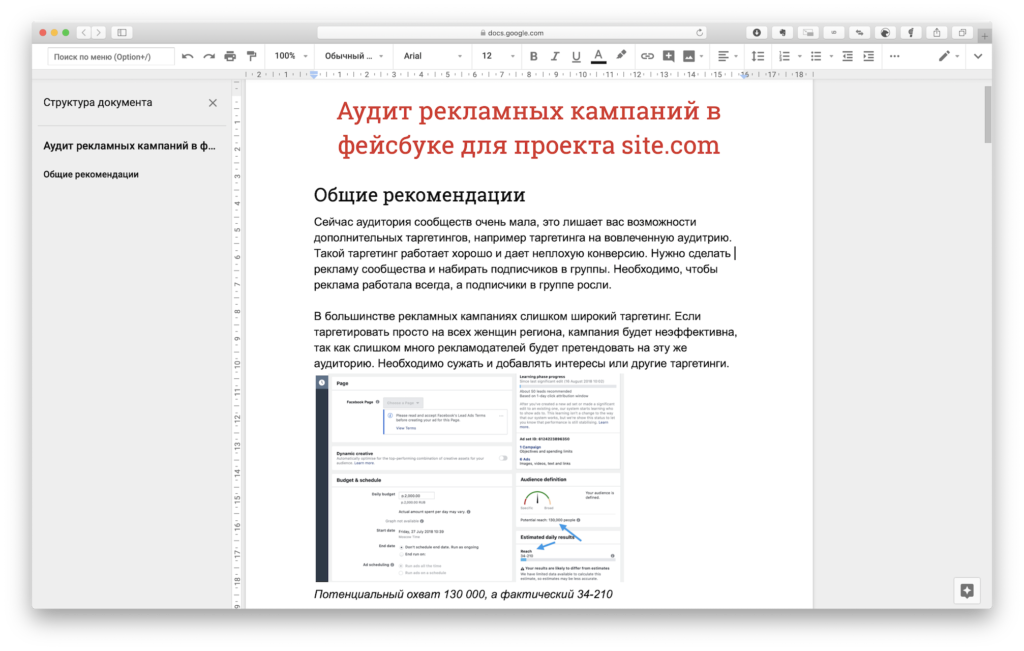Show Safari downloads
This screenshot has height=651, width=1024.
pyautogui.click(x=756, y=33)
